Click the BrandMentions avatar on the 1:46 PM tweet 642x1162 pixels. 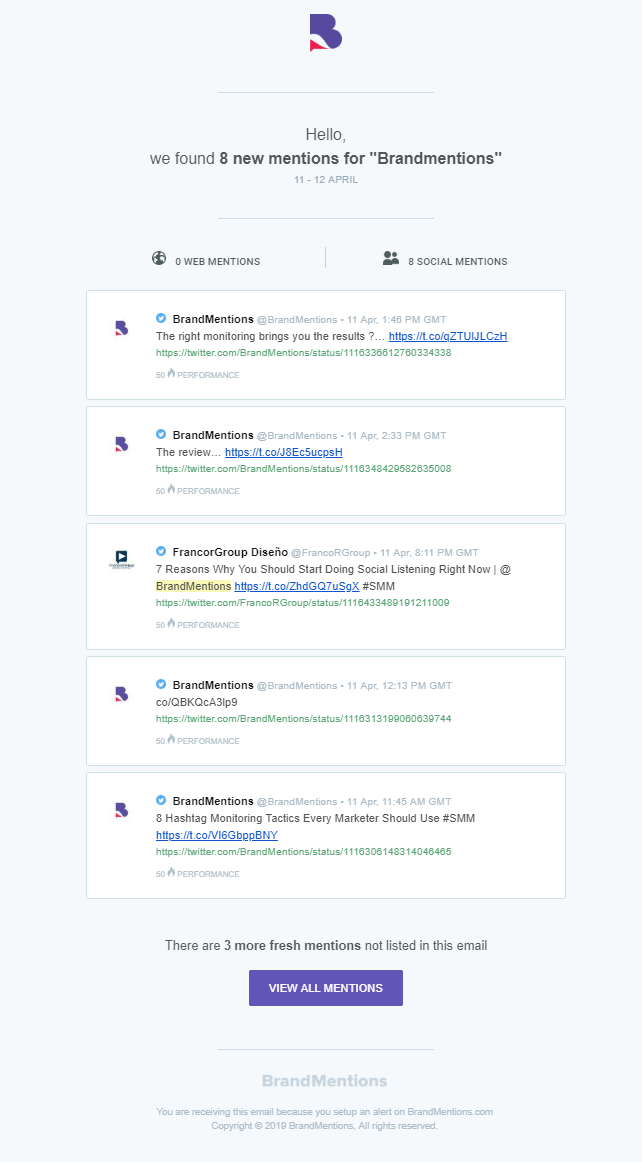point(122,328)
